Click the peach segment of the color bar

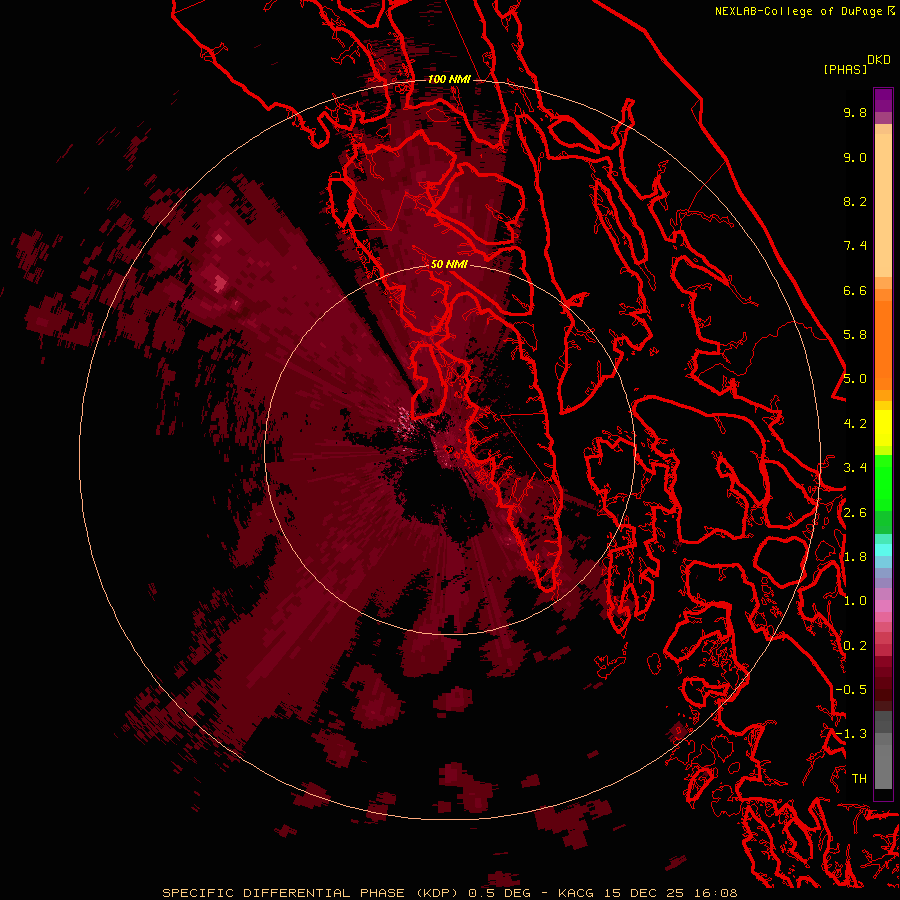(883, 205)
